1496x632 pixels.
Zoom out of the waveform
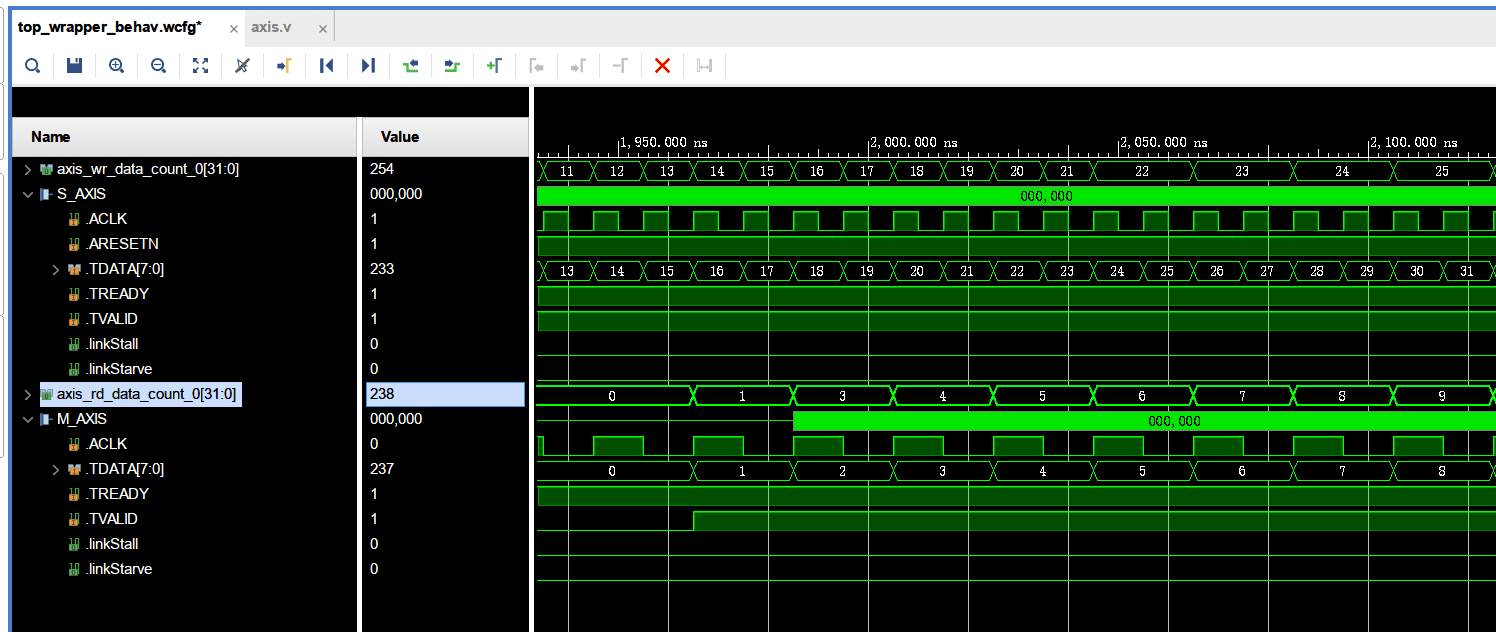(158, 66)
